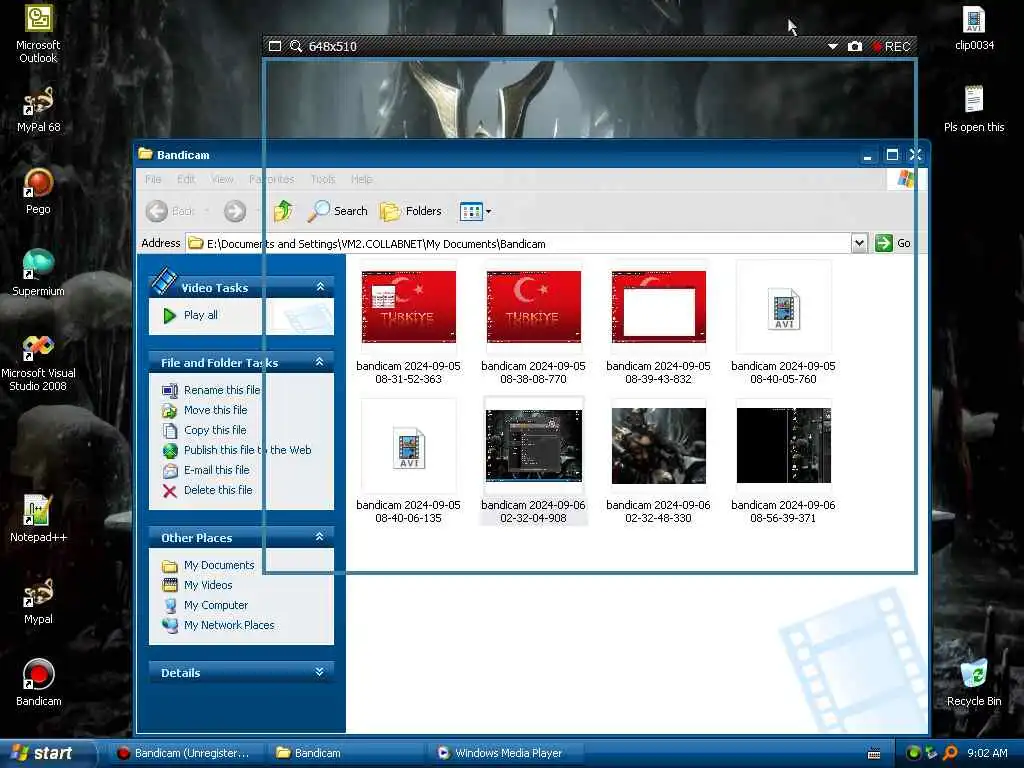1024x768 pixels.
Task: Open the View menu
Action: coord(222,179)
